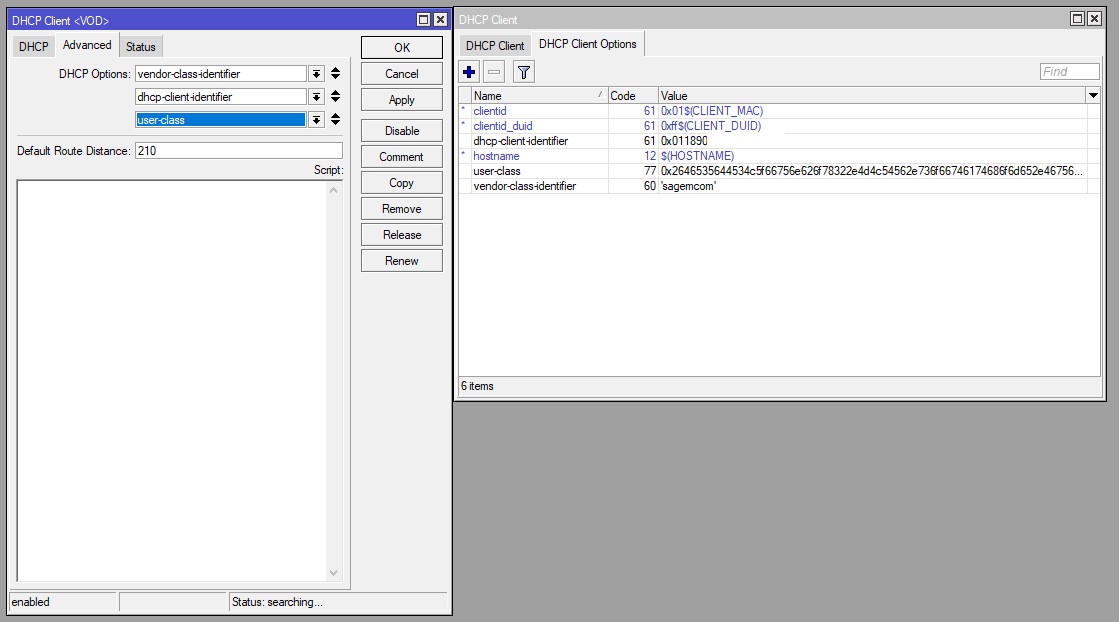1119x622 pixels.
Task: Click the Cancel button
Action: click(402, 73)
